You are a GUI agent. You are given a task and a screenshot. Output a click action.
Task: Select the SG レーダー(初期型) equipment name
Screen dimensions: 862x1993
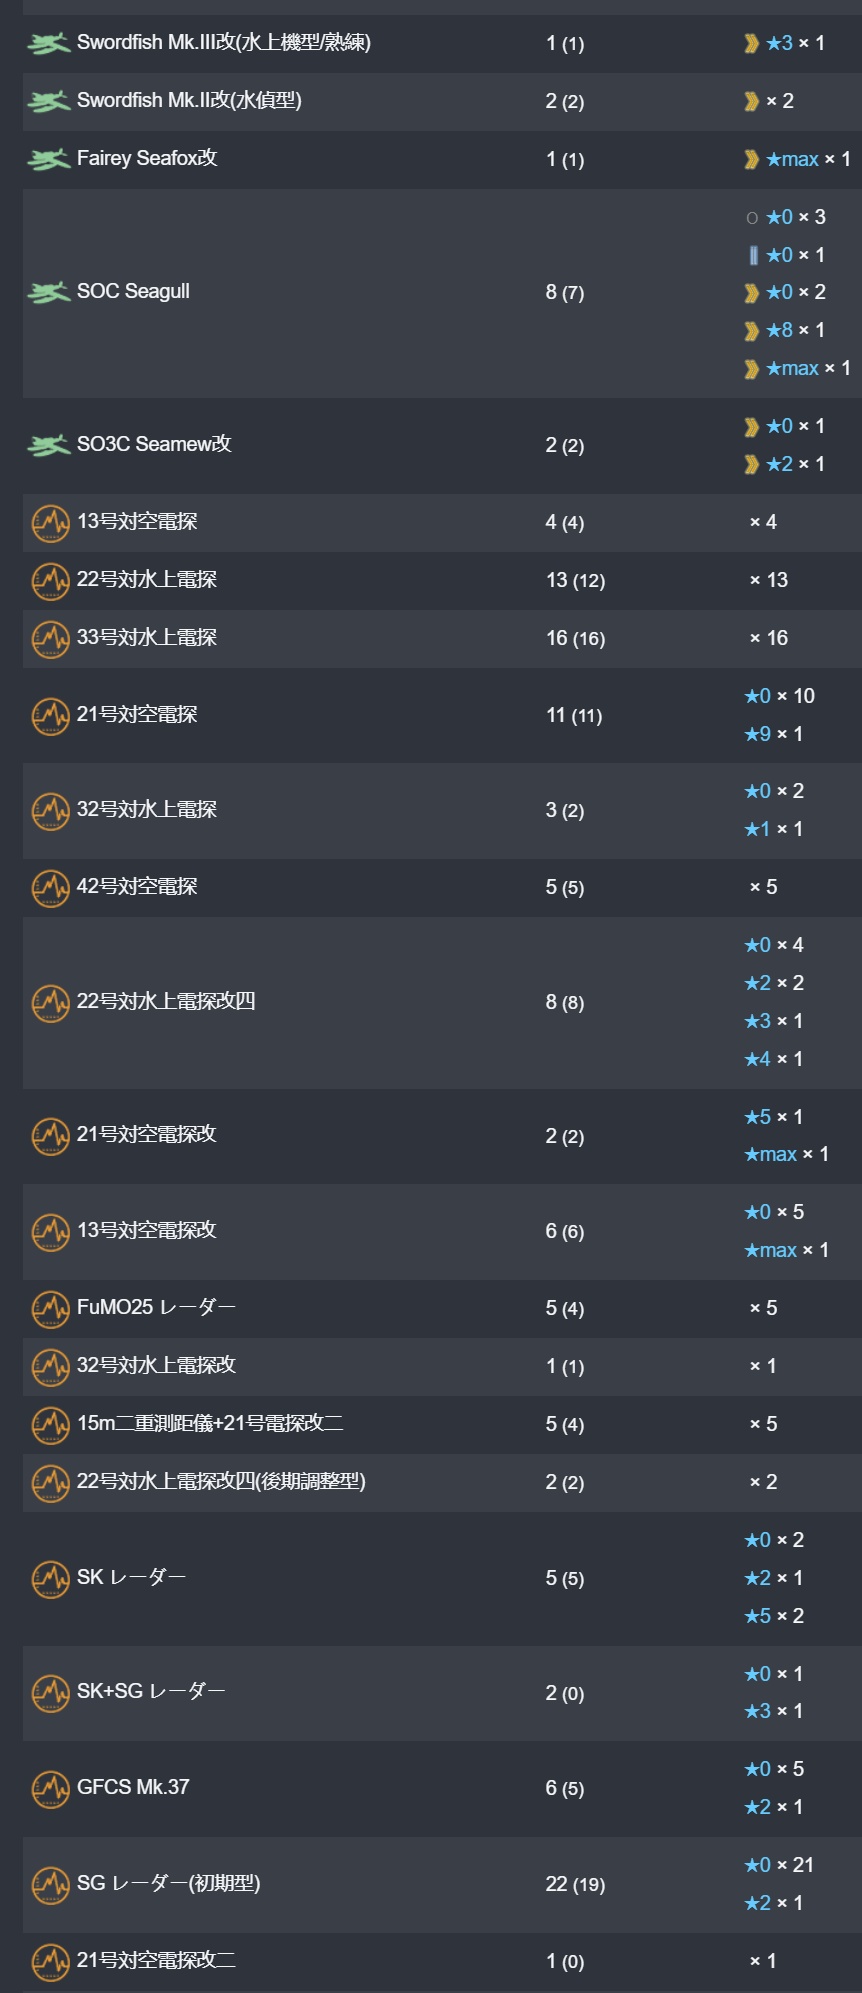[x=169, y=1883]
